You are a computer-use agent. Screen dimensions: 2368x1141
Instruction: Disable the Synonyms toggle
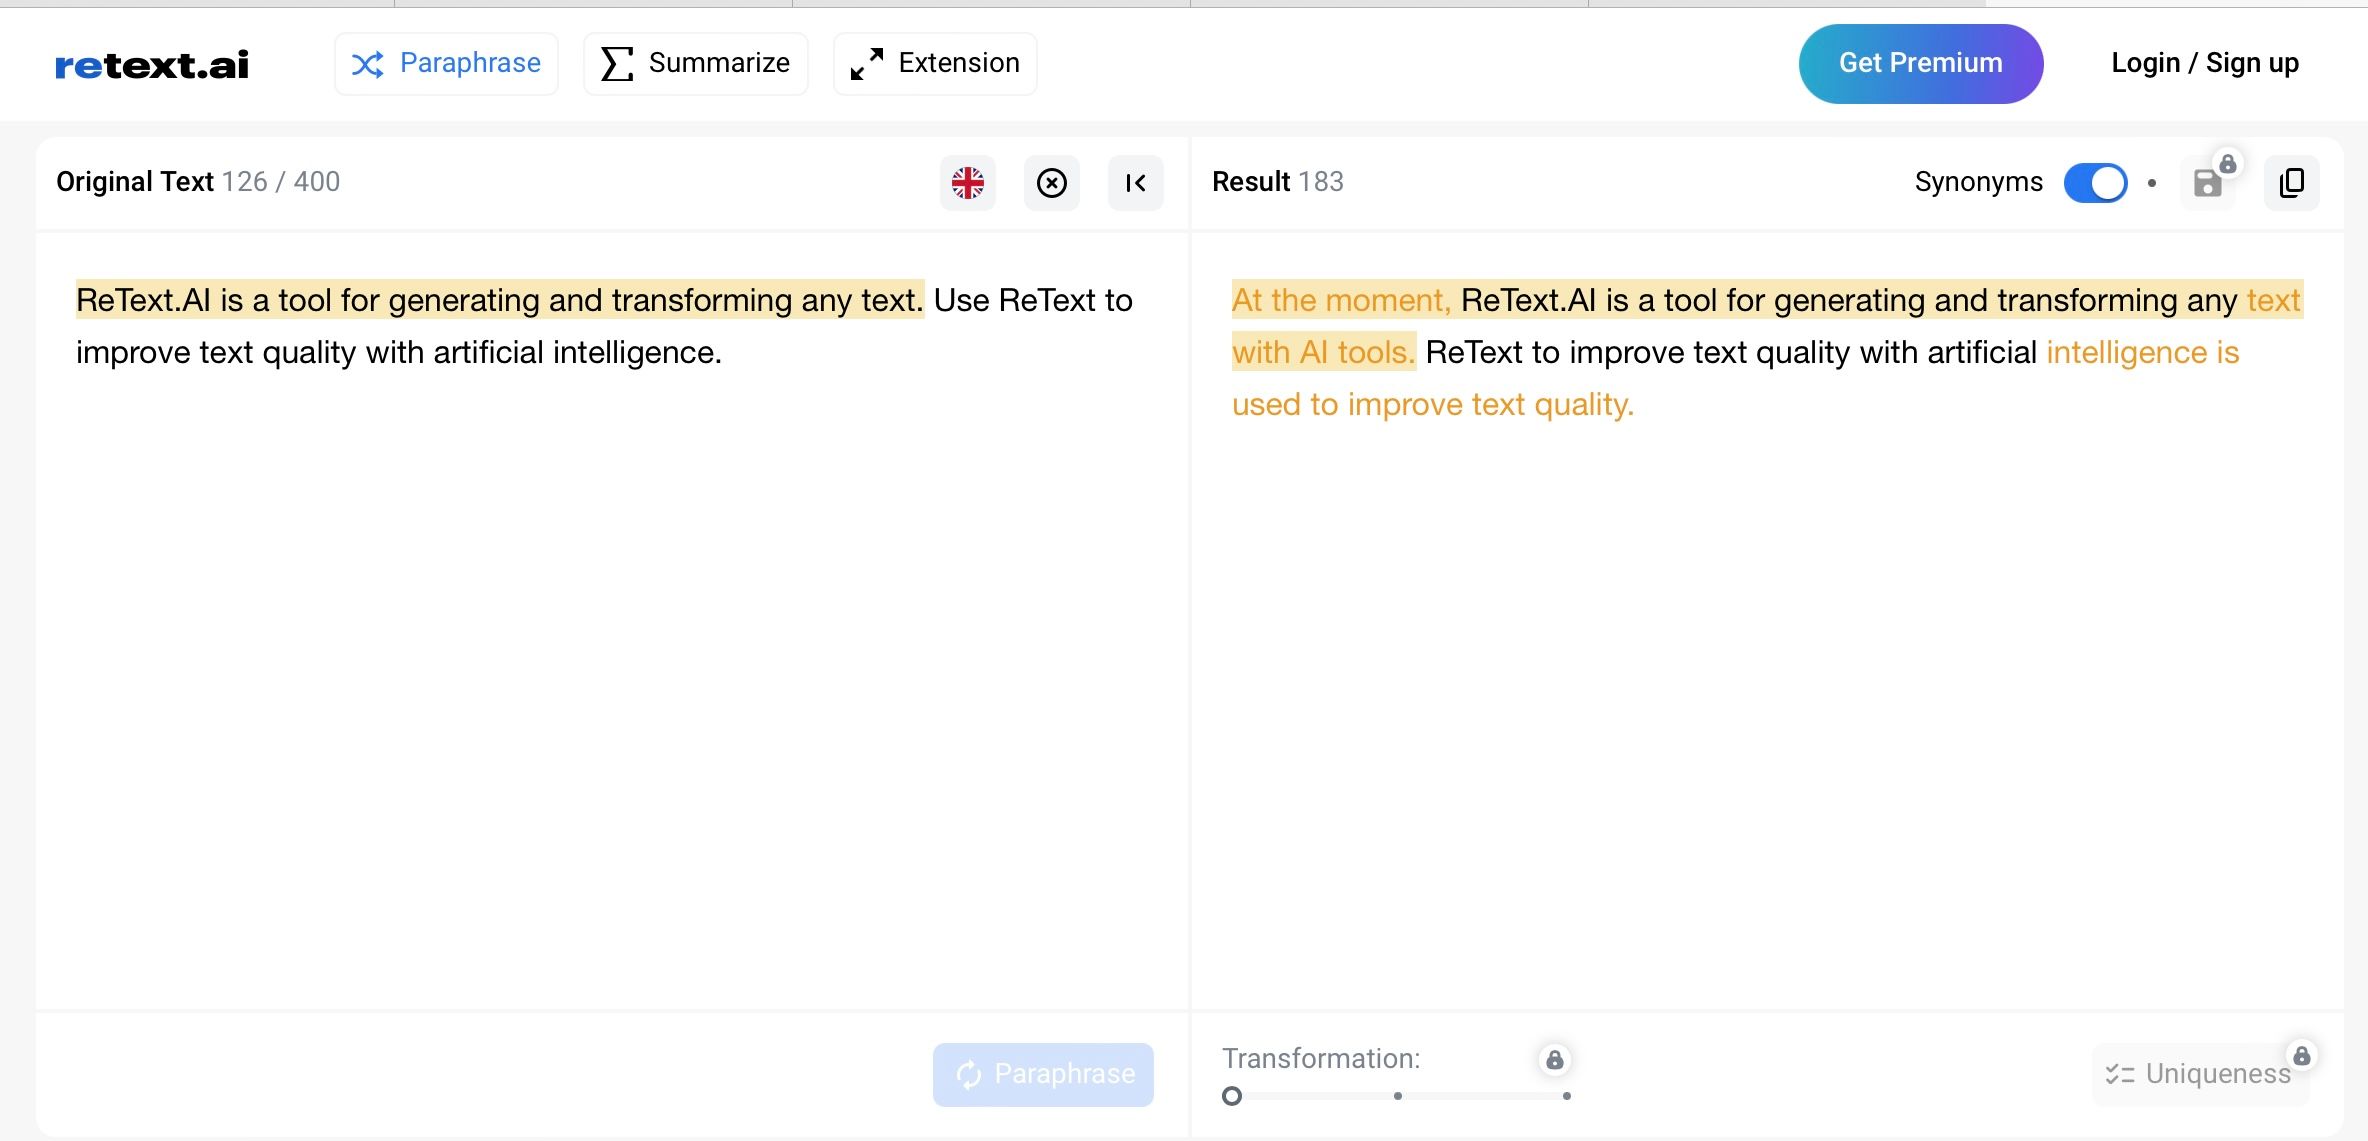(2095, 182)
